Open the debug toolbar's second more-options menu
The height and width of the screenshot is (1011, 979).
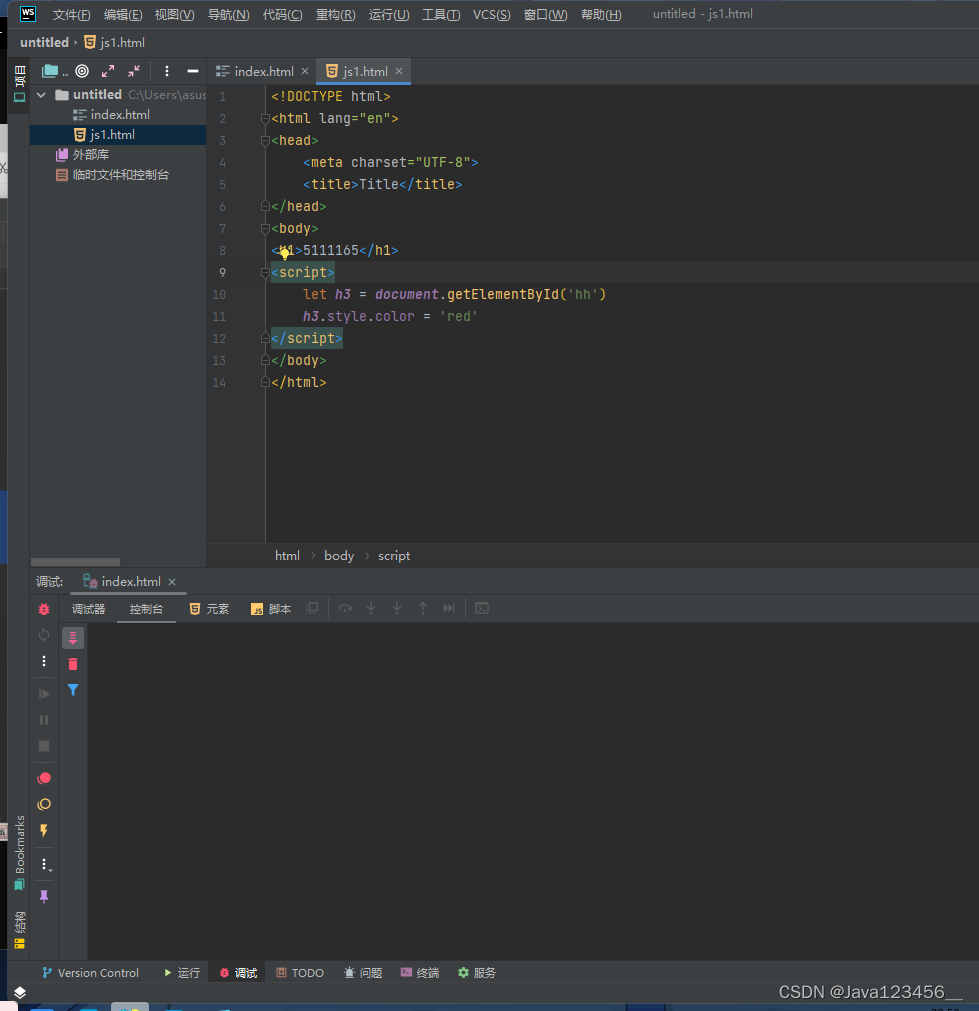44,865
